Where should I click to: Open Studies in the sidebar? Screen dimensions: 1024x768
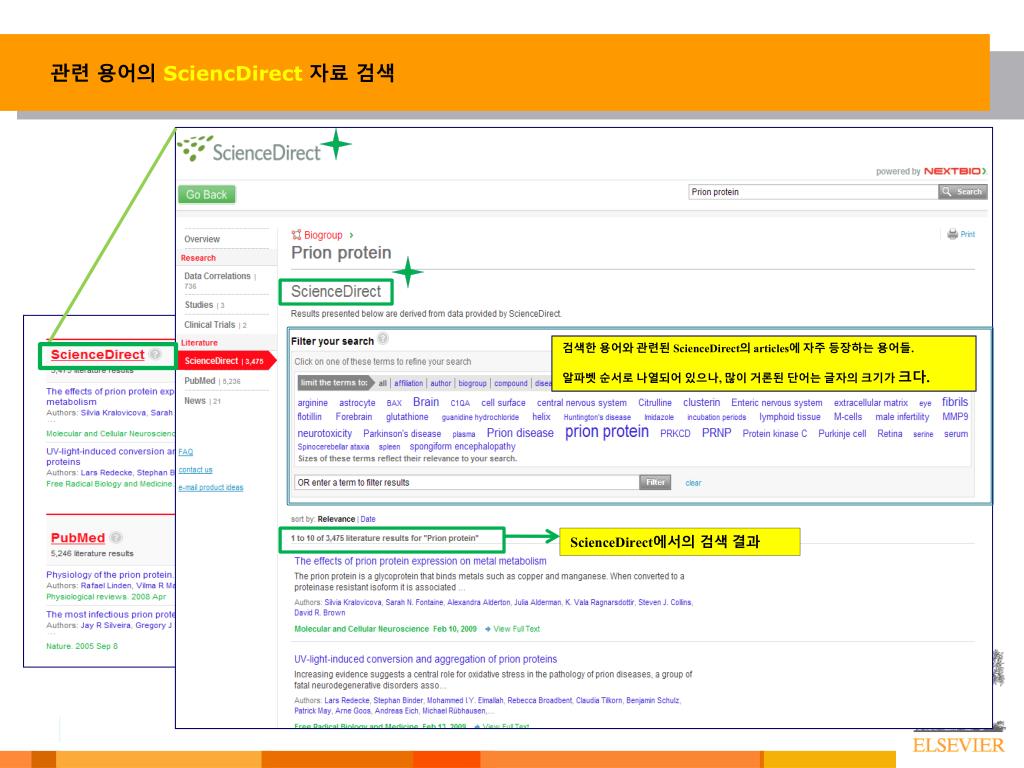(x=199, y=305)
